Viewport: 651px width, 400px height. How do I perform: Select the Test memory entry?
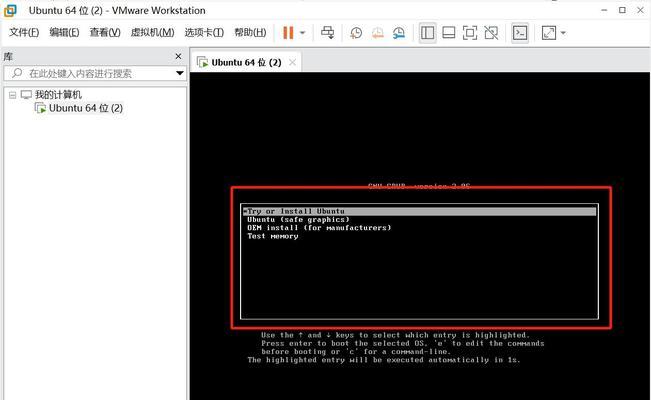(273, 236)
